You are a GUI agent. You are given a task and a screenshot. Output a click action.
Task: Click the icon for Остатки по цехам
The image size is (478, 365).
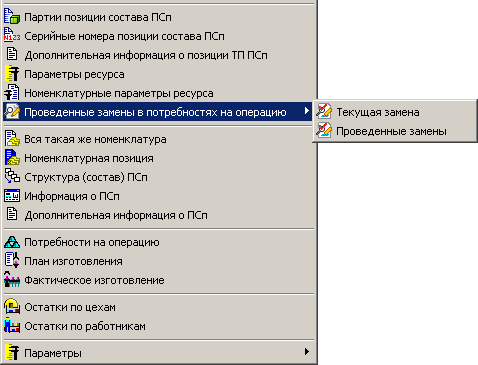[x=12, y=307]
